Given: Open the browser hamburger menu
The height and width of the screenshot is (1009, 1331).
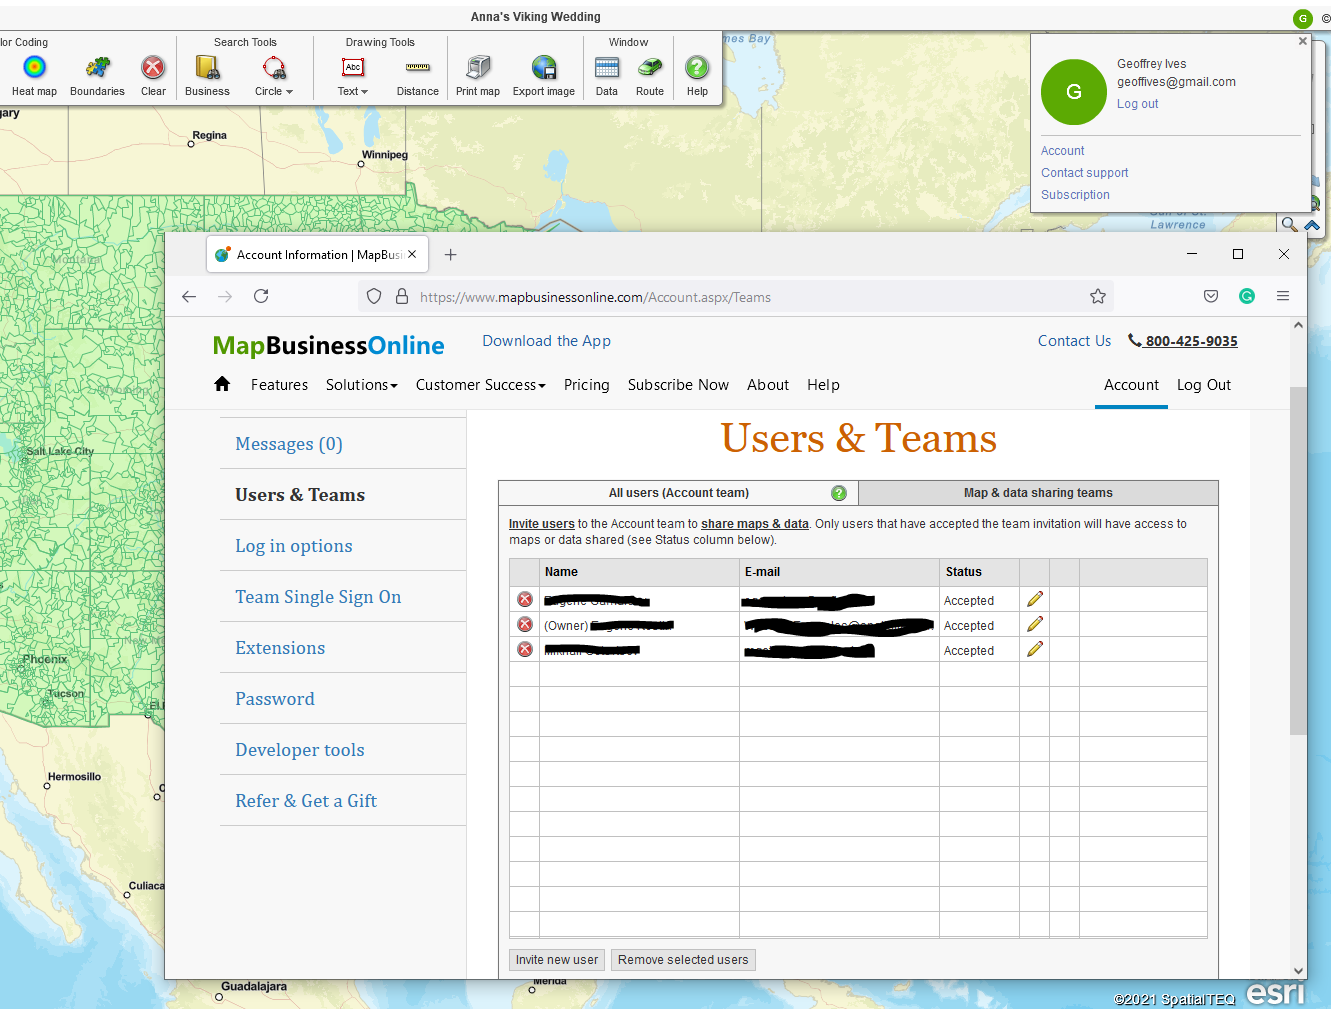Looking at the screenshot, I should 1283,296.
